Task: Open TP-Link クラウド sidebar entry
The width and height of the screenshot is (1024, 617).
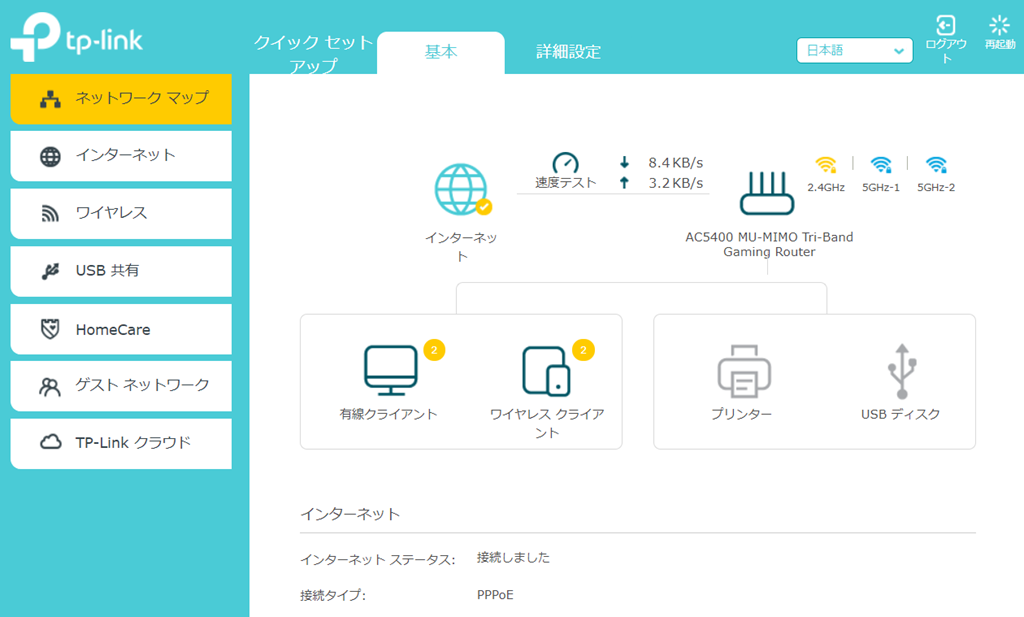Action: point(121,443)
